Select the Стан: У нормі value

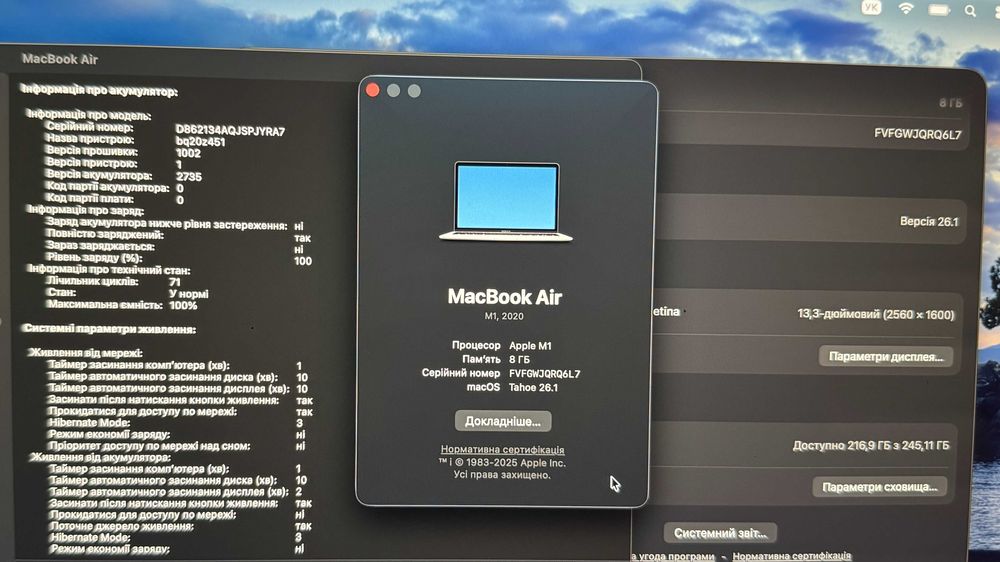click(189, 294)
